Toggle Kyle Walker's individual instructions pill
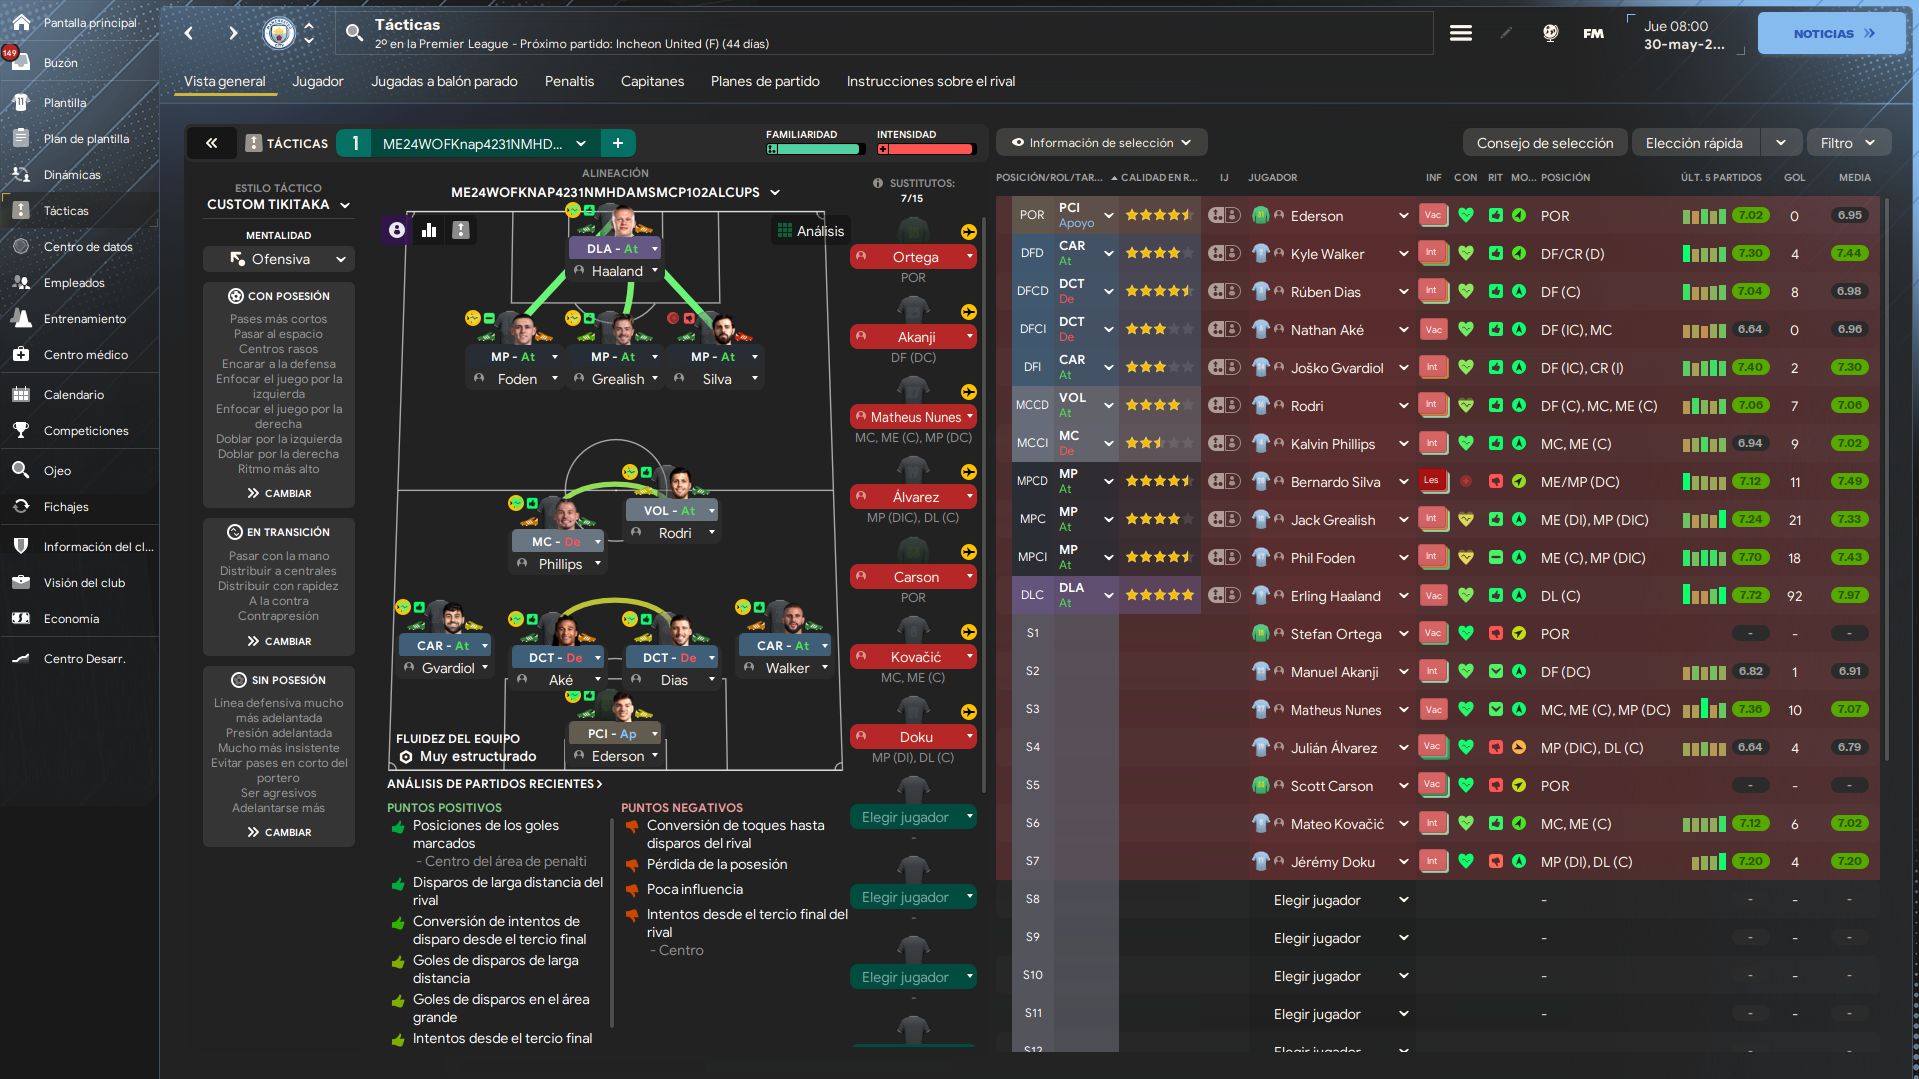 click(x=1224, y=253)
